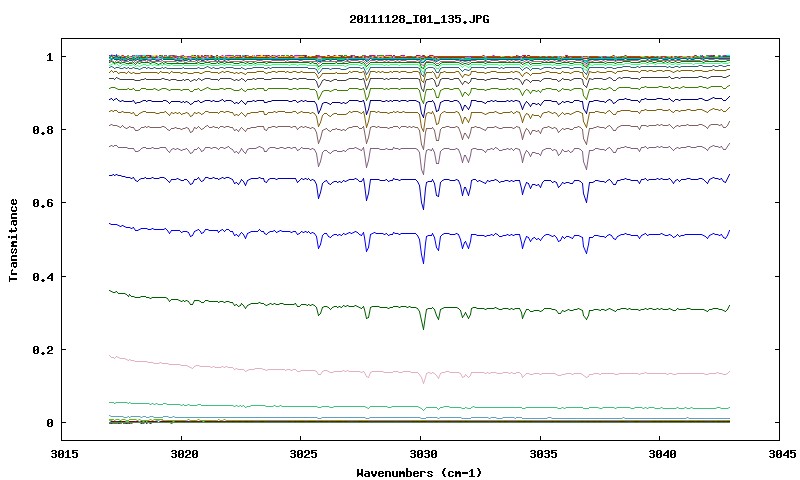Click the plot title 20111128_I01_135.JPG
The image size is (800, 480).
point(419,19)
